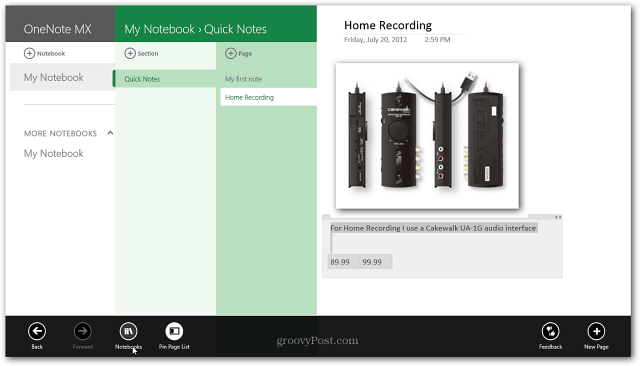Click the Forward arrow icon
Screen dimensions: 640x366
pyautogui.click(x=82, y=331)
